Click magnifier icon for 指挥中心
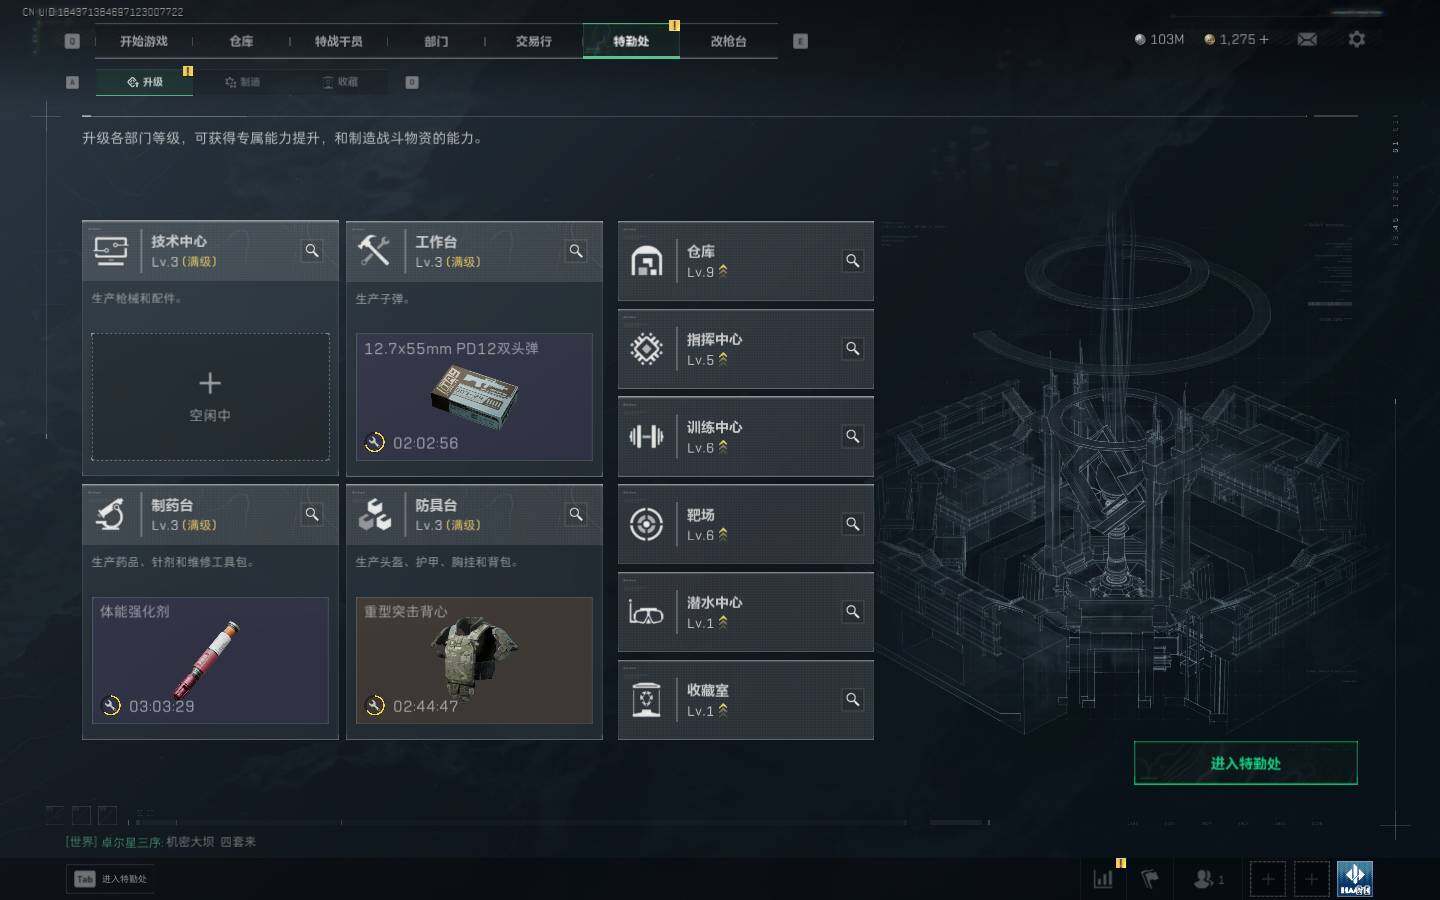1440x900 pixels. click(853, 349)
